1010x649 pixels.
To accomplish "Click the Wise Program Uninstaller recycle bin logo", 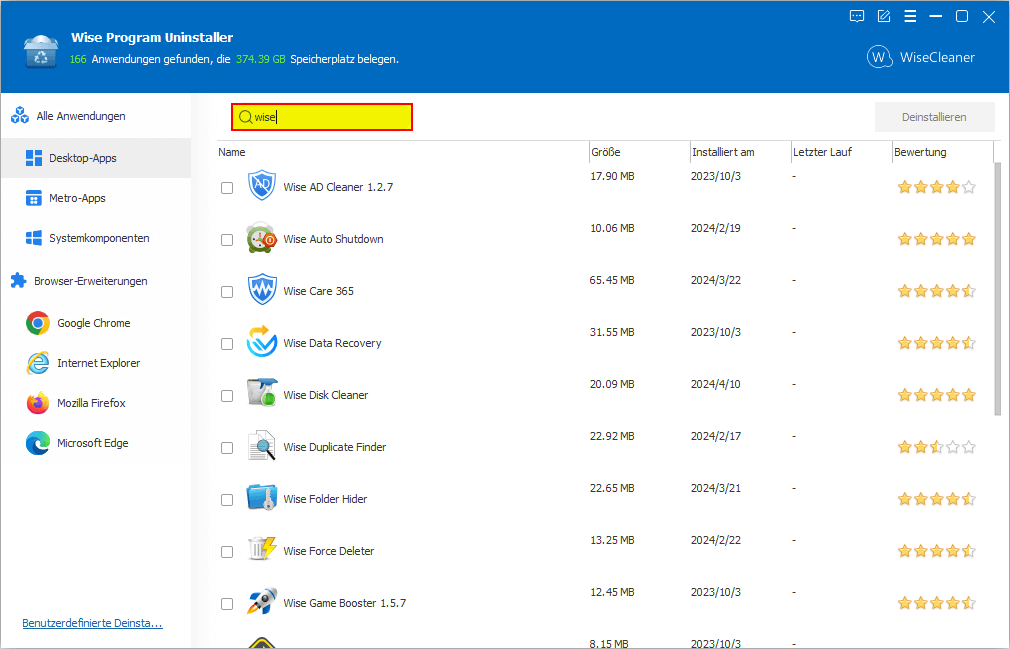I will pyautogui.click(x=41, y=51).
